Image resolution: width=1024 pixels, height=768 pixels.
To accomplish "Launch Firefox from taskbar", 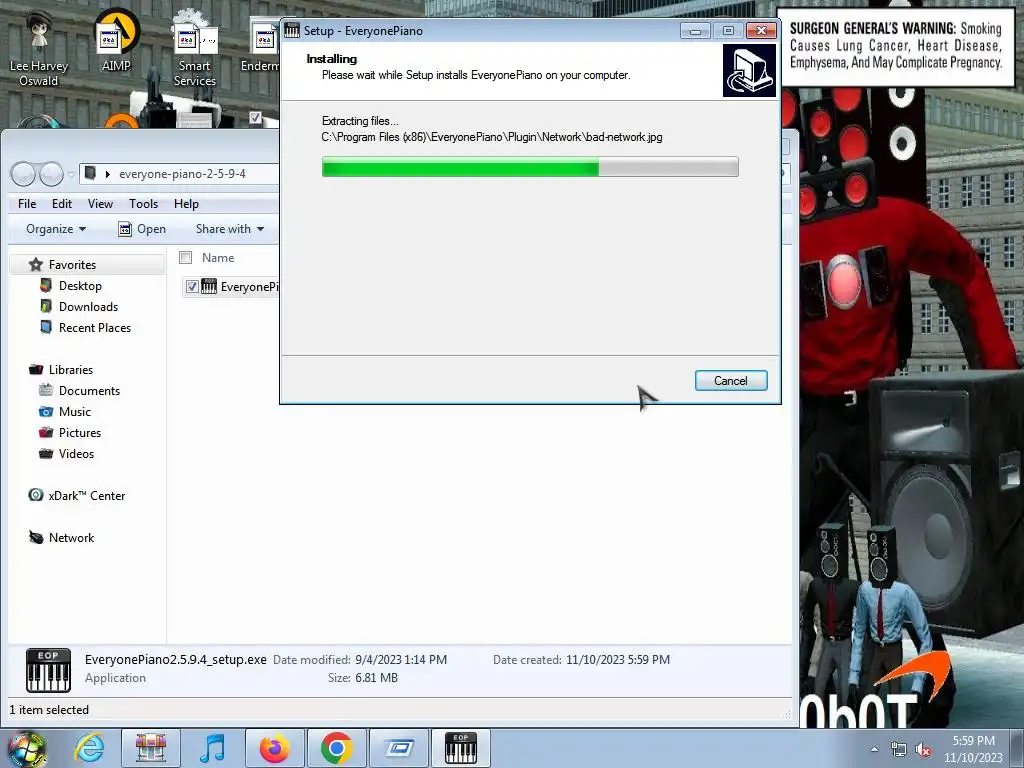I will click(274, 748).
